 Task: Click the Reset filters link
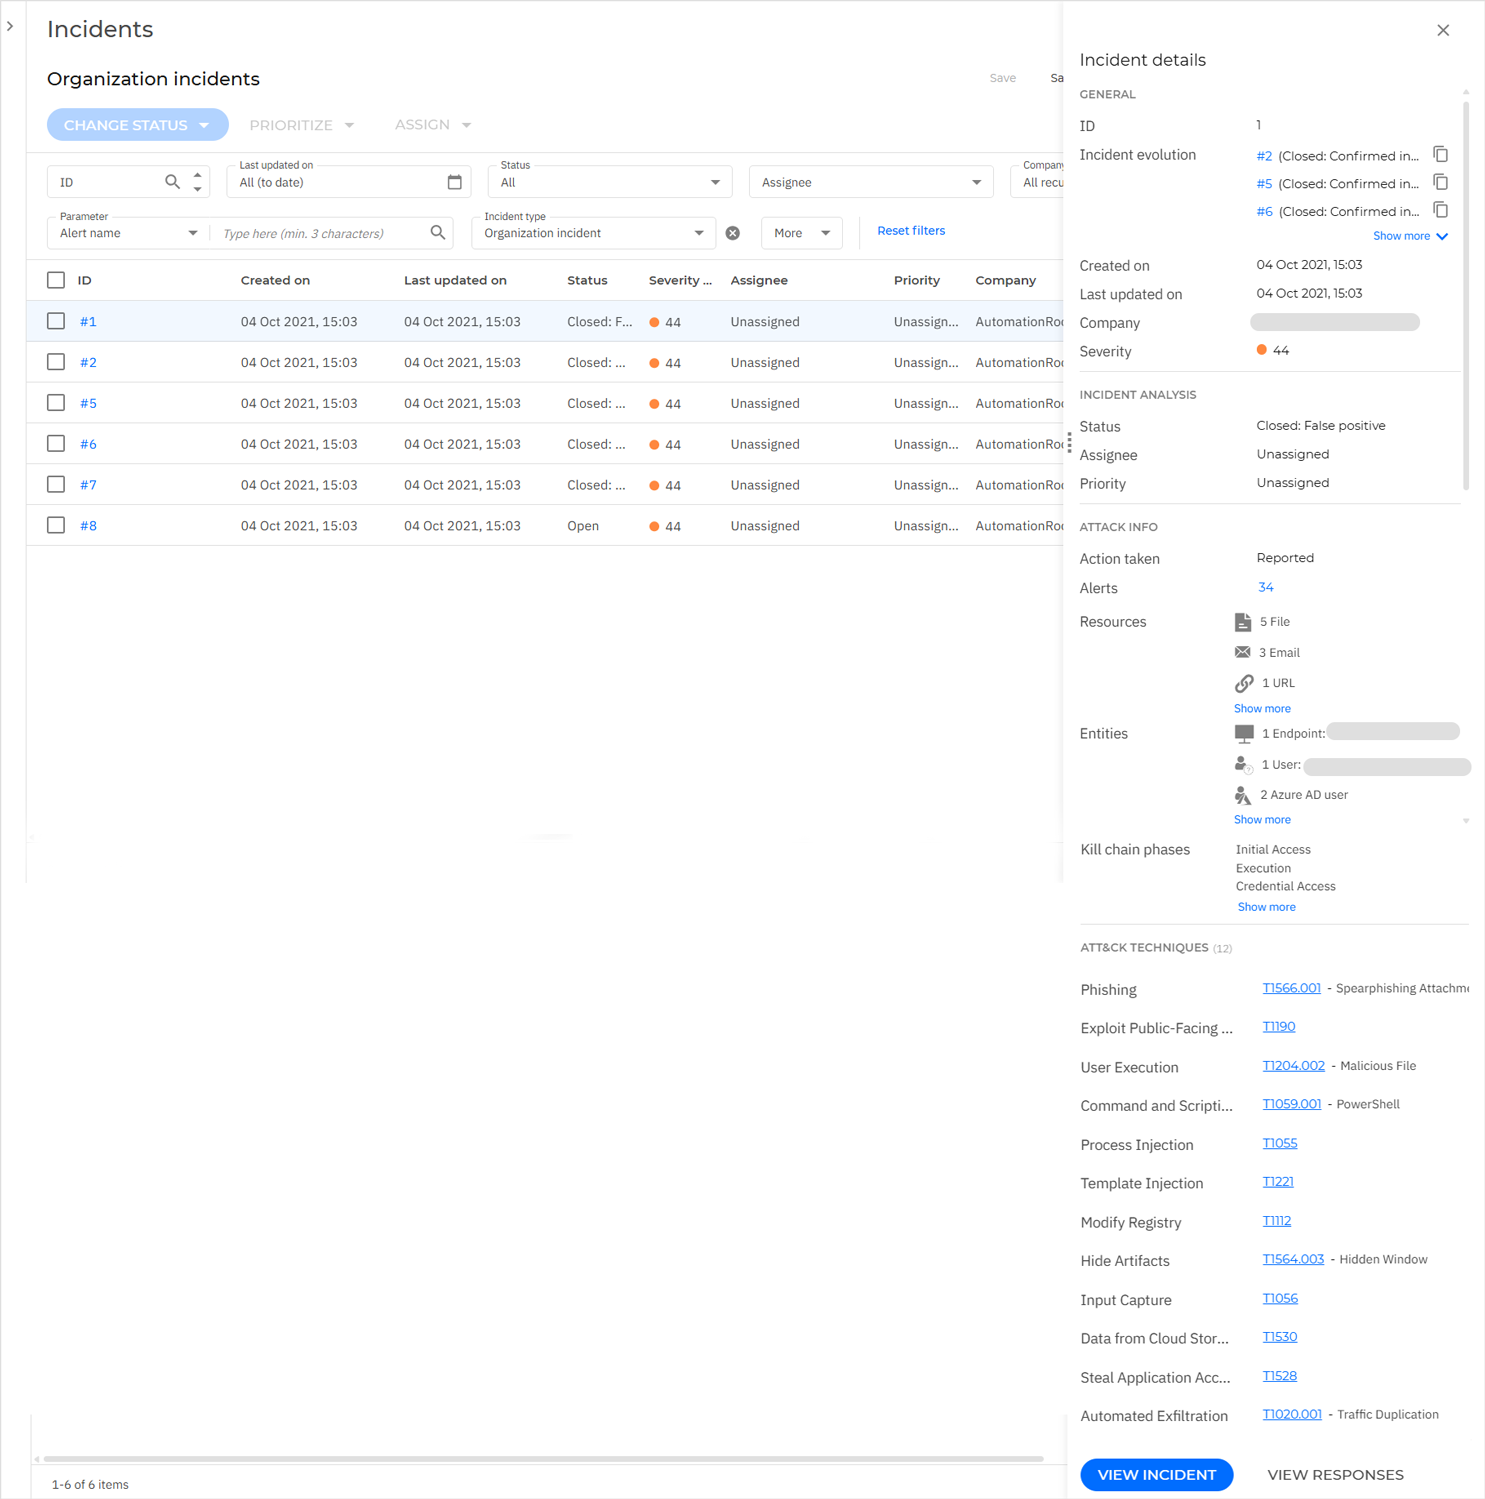[910, 230]
